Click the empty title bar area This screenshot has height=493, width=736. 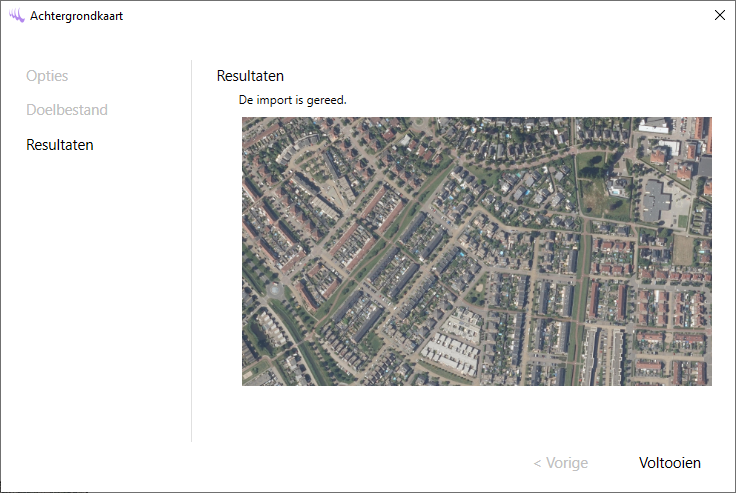tap(400, 16)
